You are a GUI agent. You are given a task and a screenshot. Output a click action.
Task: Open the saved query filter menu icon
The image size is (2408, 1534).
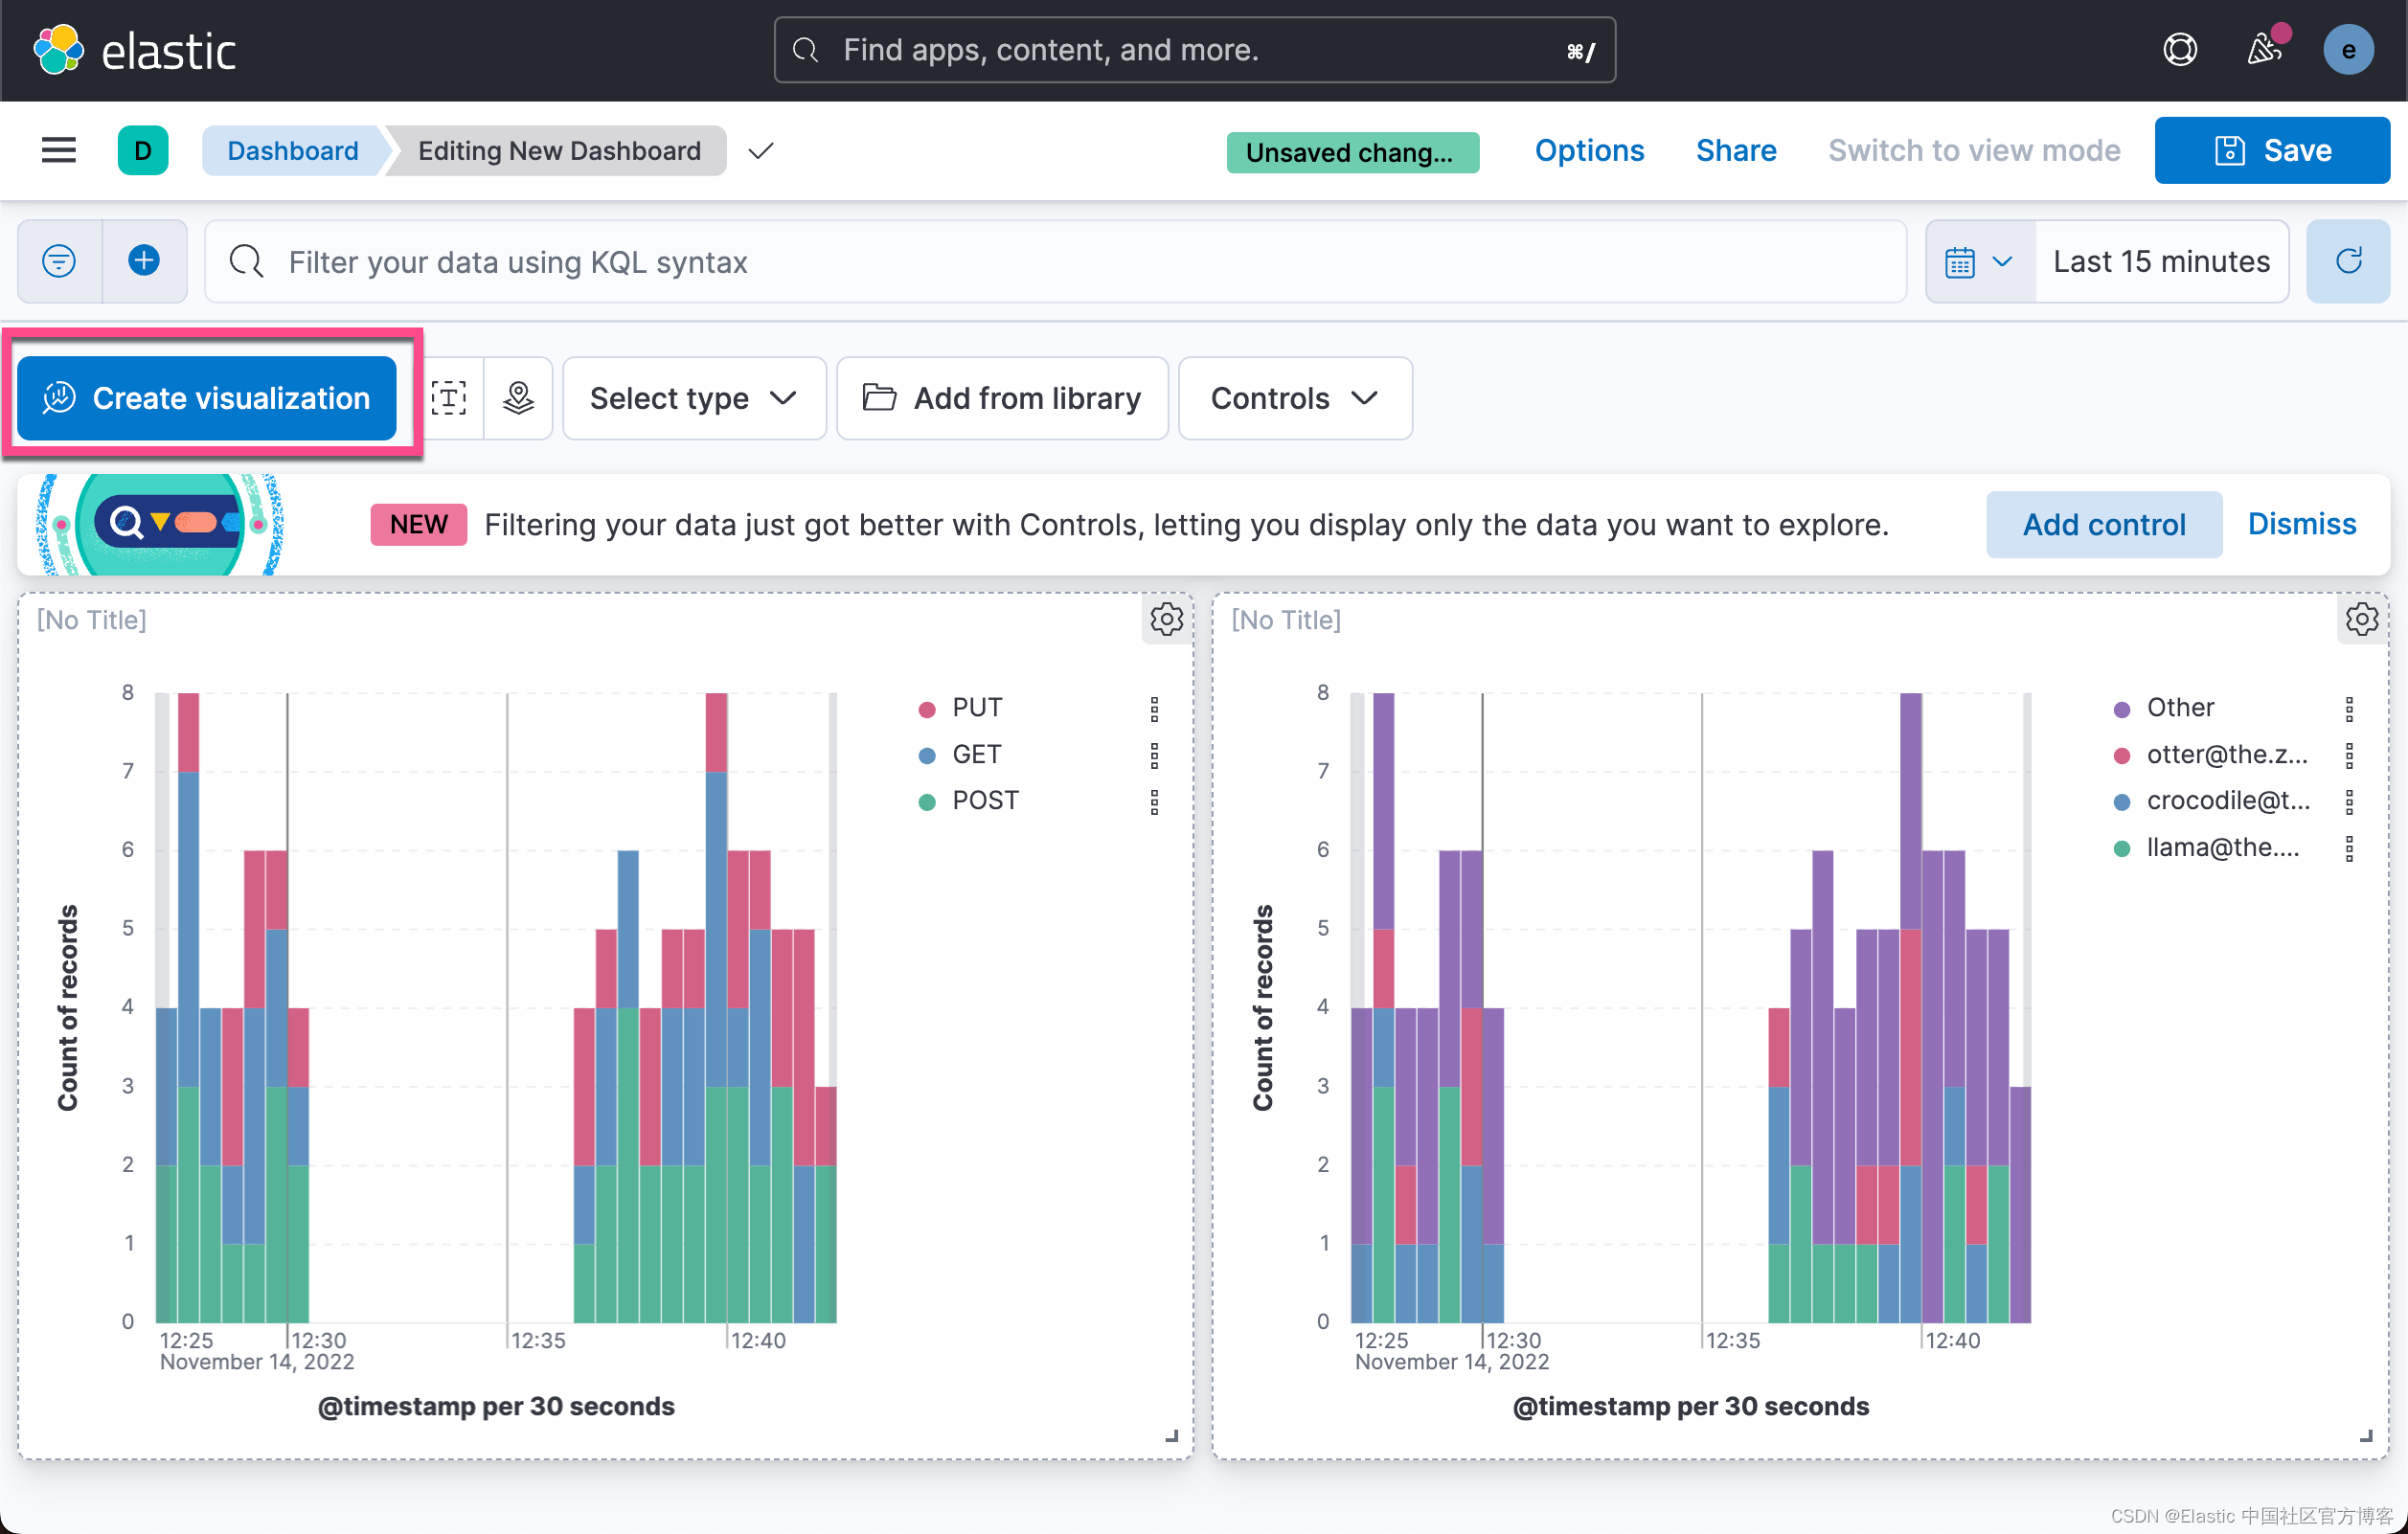(59, 261)
